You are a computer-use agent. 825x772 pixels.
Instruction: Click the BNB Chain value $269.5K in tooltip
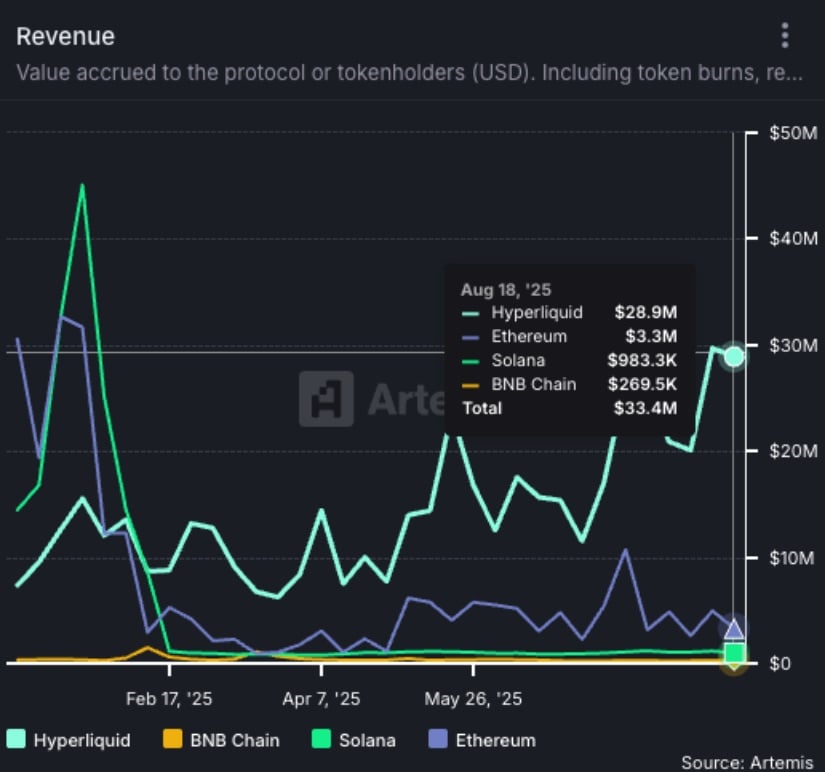click(x=642, y=384)
